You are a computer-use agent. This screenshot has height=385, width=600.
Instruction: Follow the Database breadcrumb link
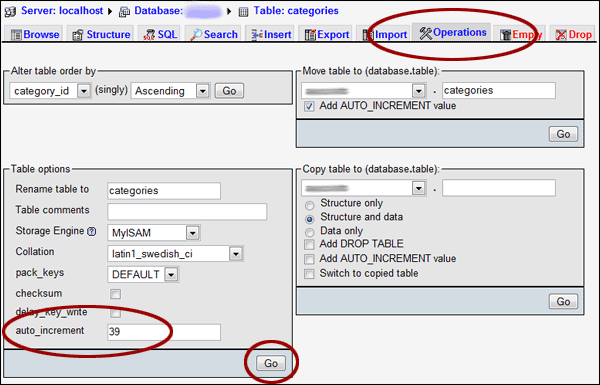[159, 11]
